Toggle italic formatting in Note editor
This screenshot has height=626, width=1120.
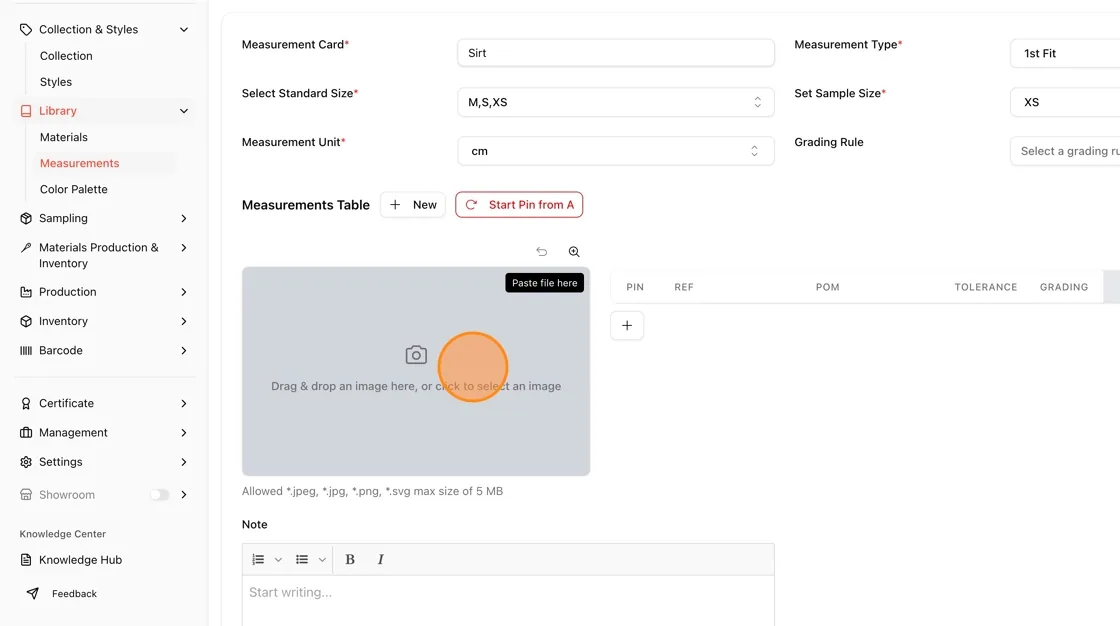point(380,560)
